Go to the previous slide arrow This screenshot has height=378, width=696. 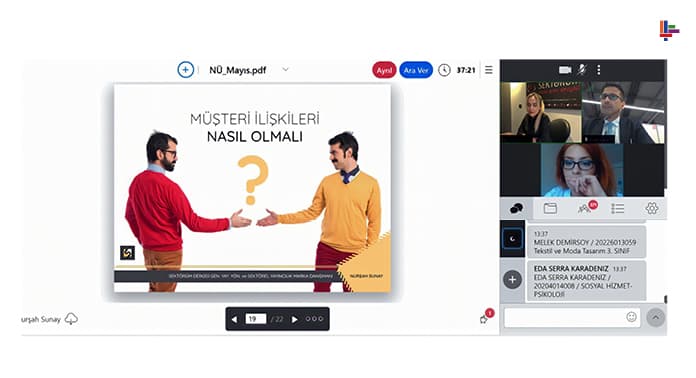pyautogui.click(x=234, y=319)
